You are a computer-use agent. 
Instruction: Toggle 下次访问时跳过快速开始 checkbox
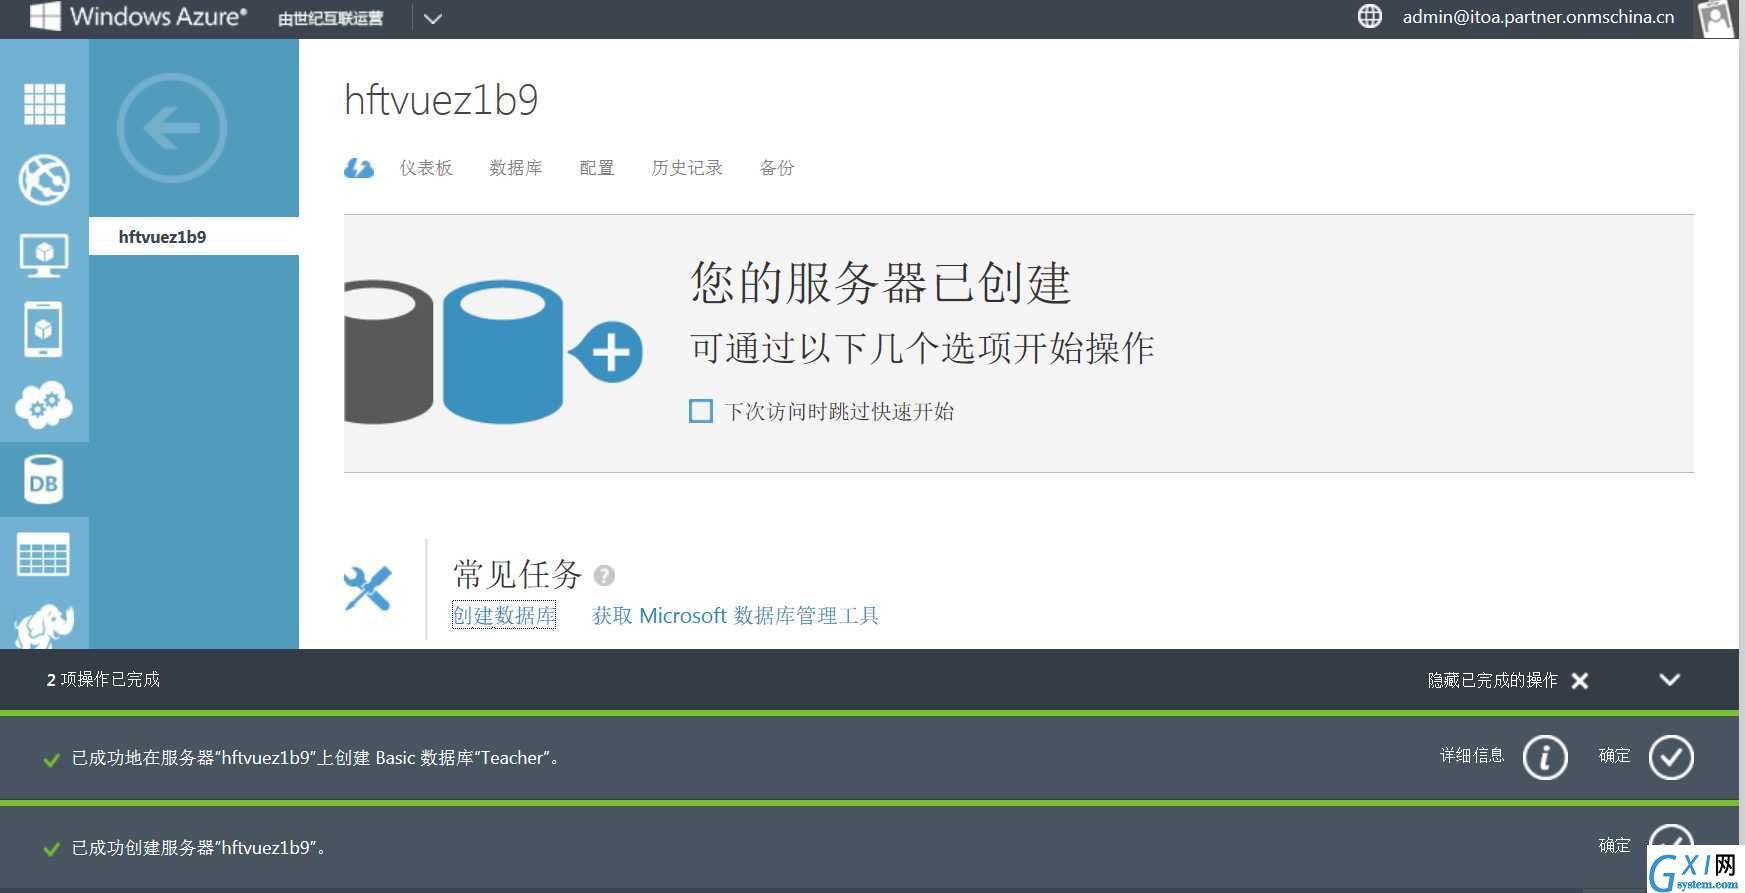coord(701,411)
